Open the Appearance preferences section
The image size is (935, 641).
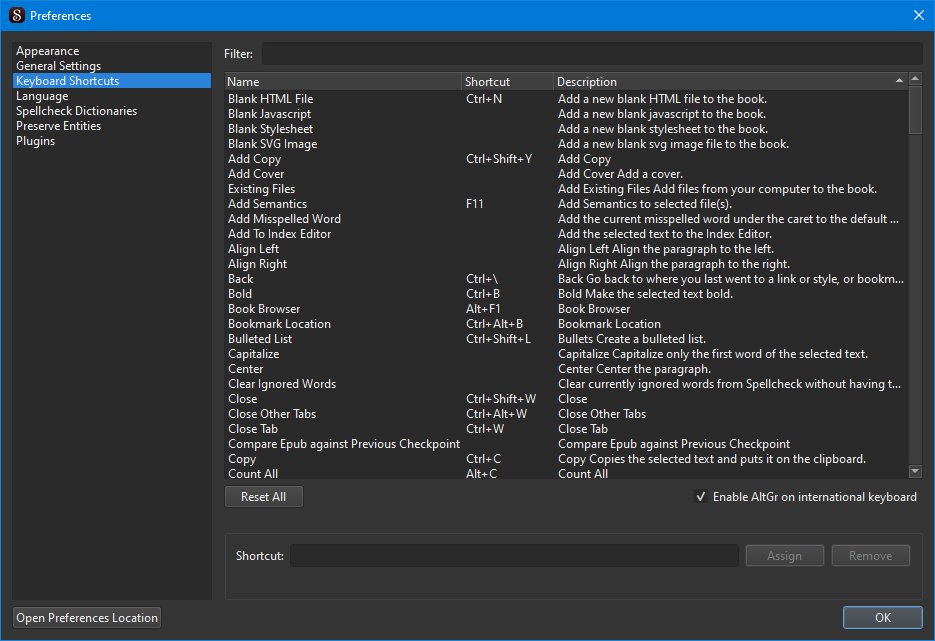point(47,51)
